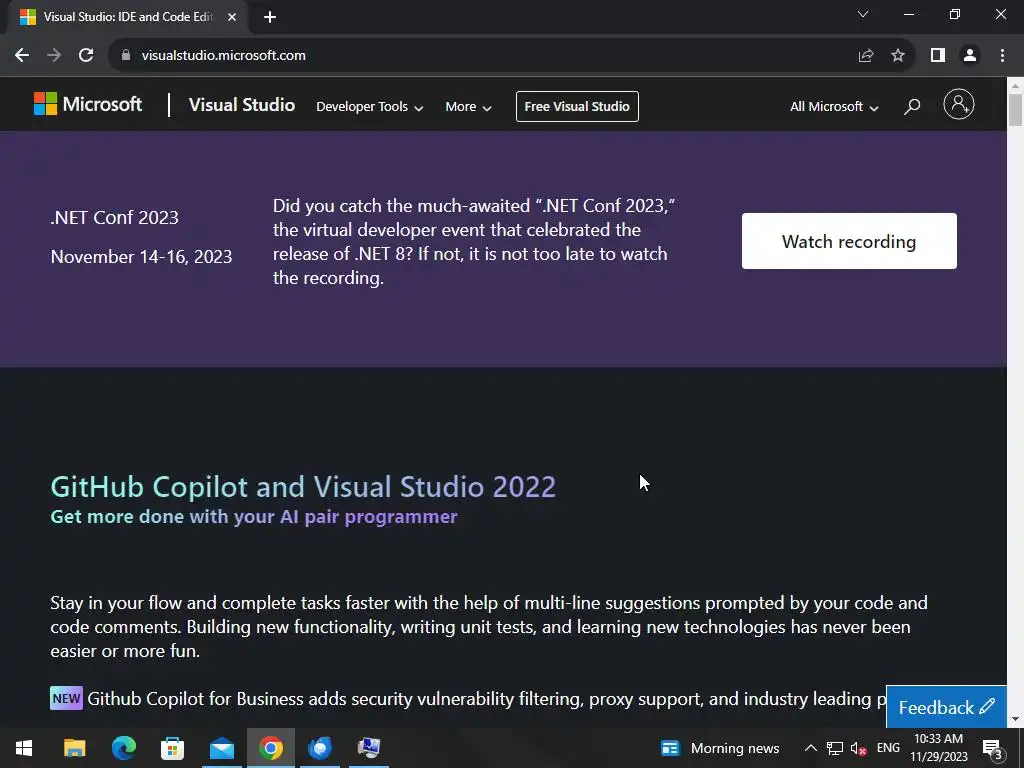Click 'Get more done with your AI pair programmer'

click(x=254, y=517)
